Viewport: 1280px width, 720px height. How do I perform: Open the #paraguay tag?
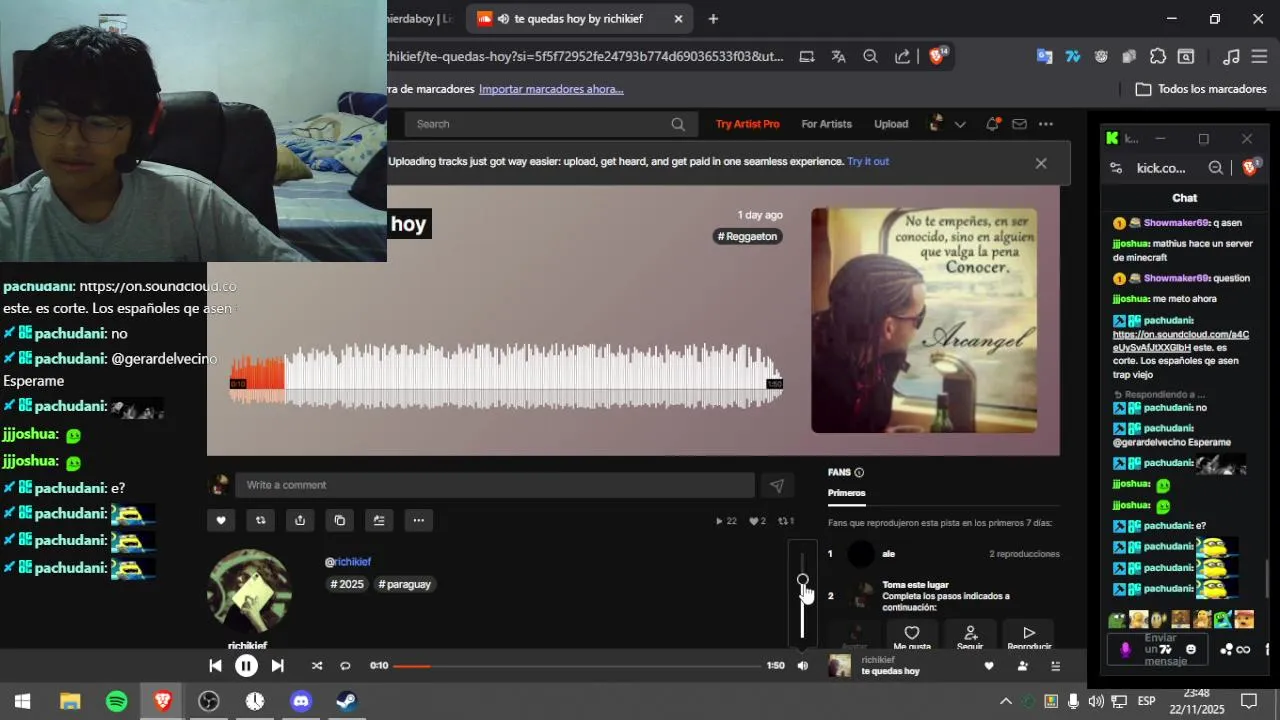[405, 584]
